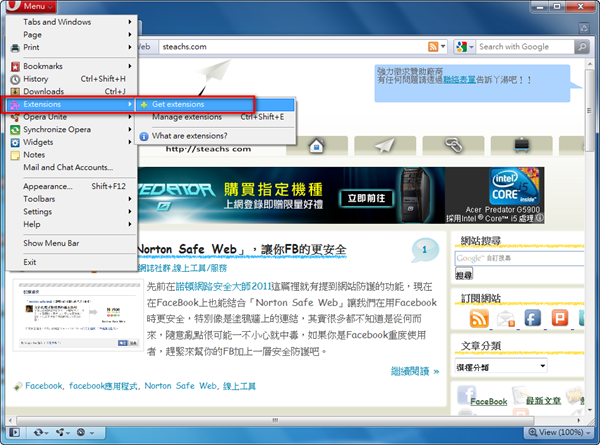Image resolution: width=600 pixels, height=445 pixels.
Task: Click the 繼續閱讀 read more link
Action: 415,371
